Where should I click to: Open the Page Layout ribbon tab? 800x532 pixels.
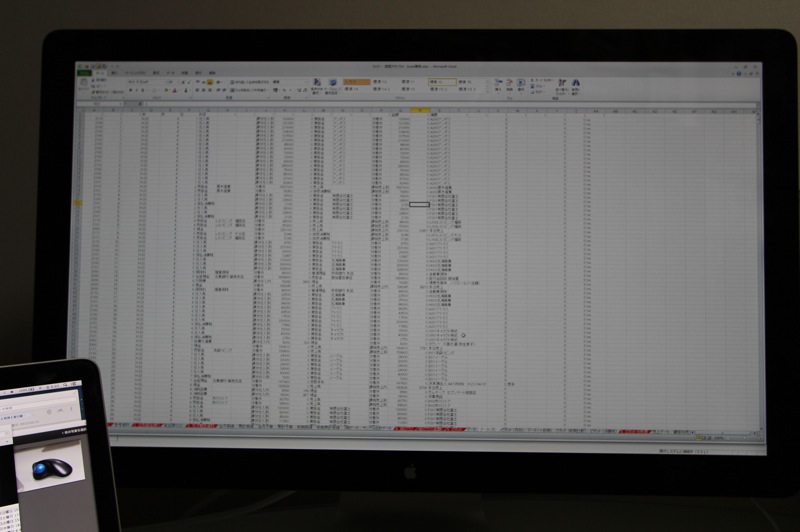pyautogui.click(x=135, y=73)
